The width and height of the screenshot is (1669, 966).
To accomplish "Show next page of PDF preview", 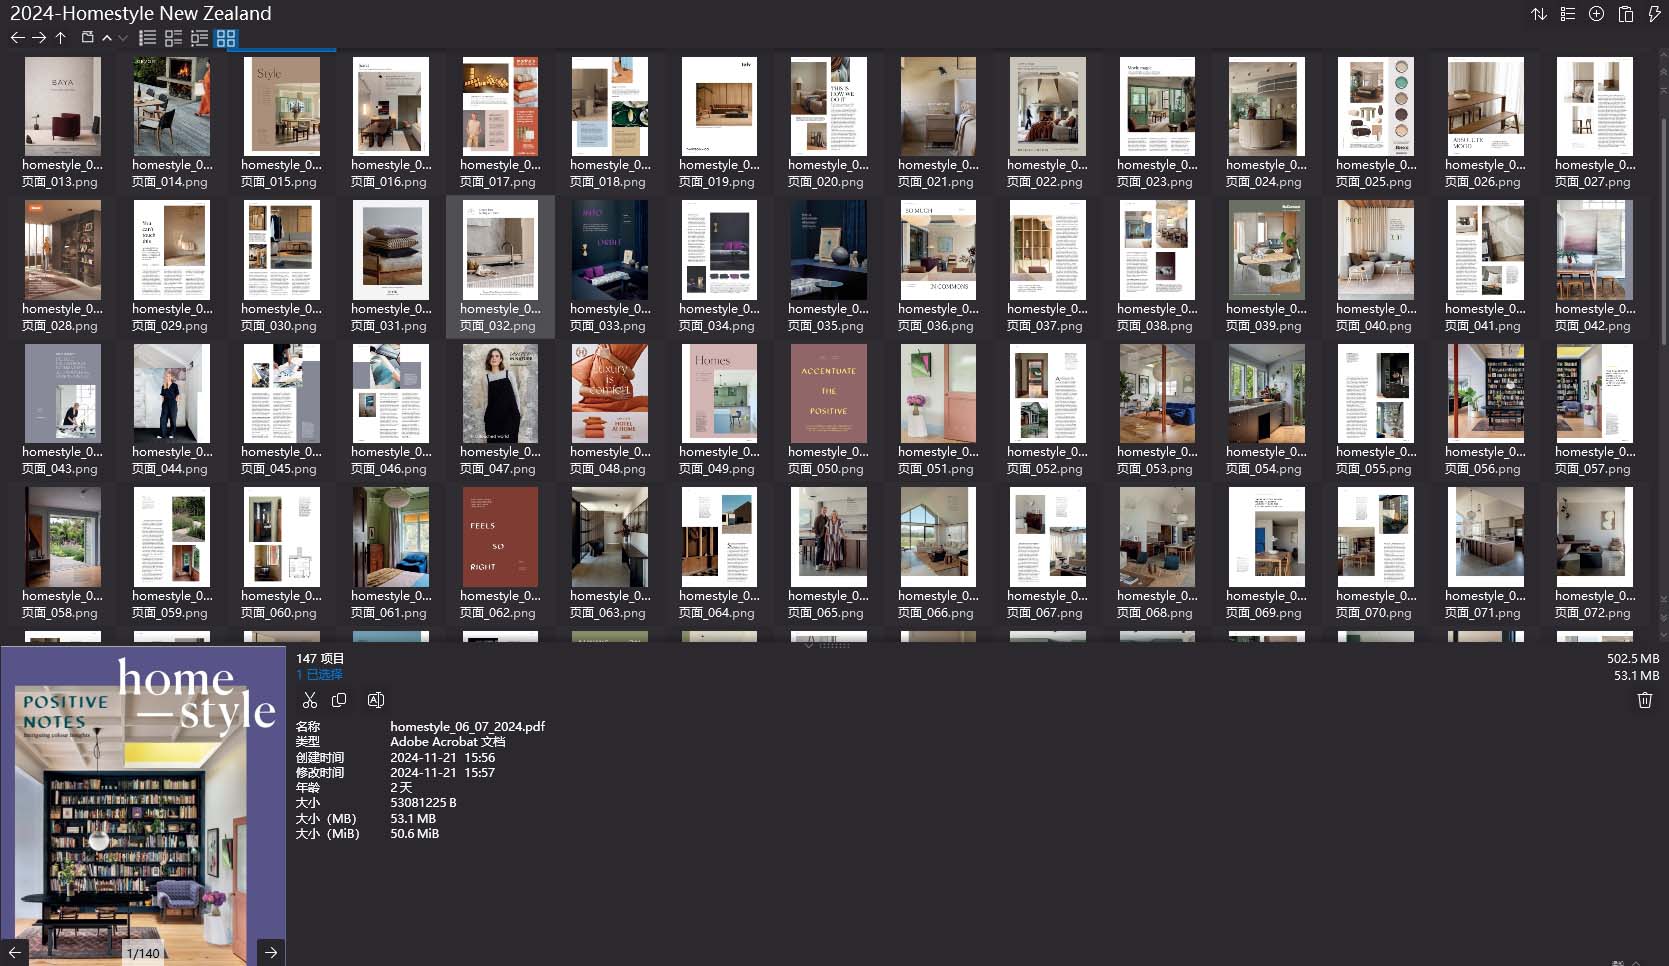I will [x=271, y=953].
